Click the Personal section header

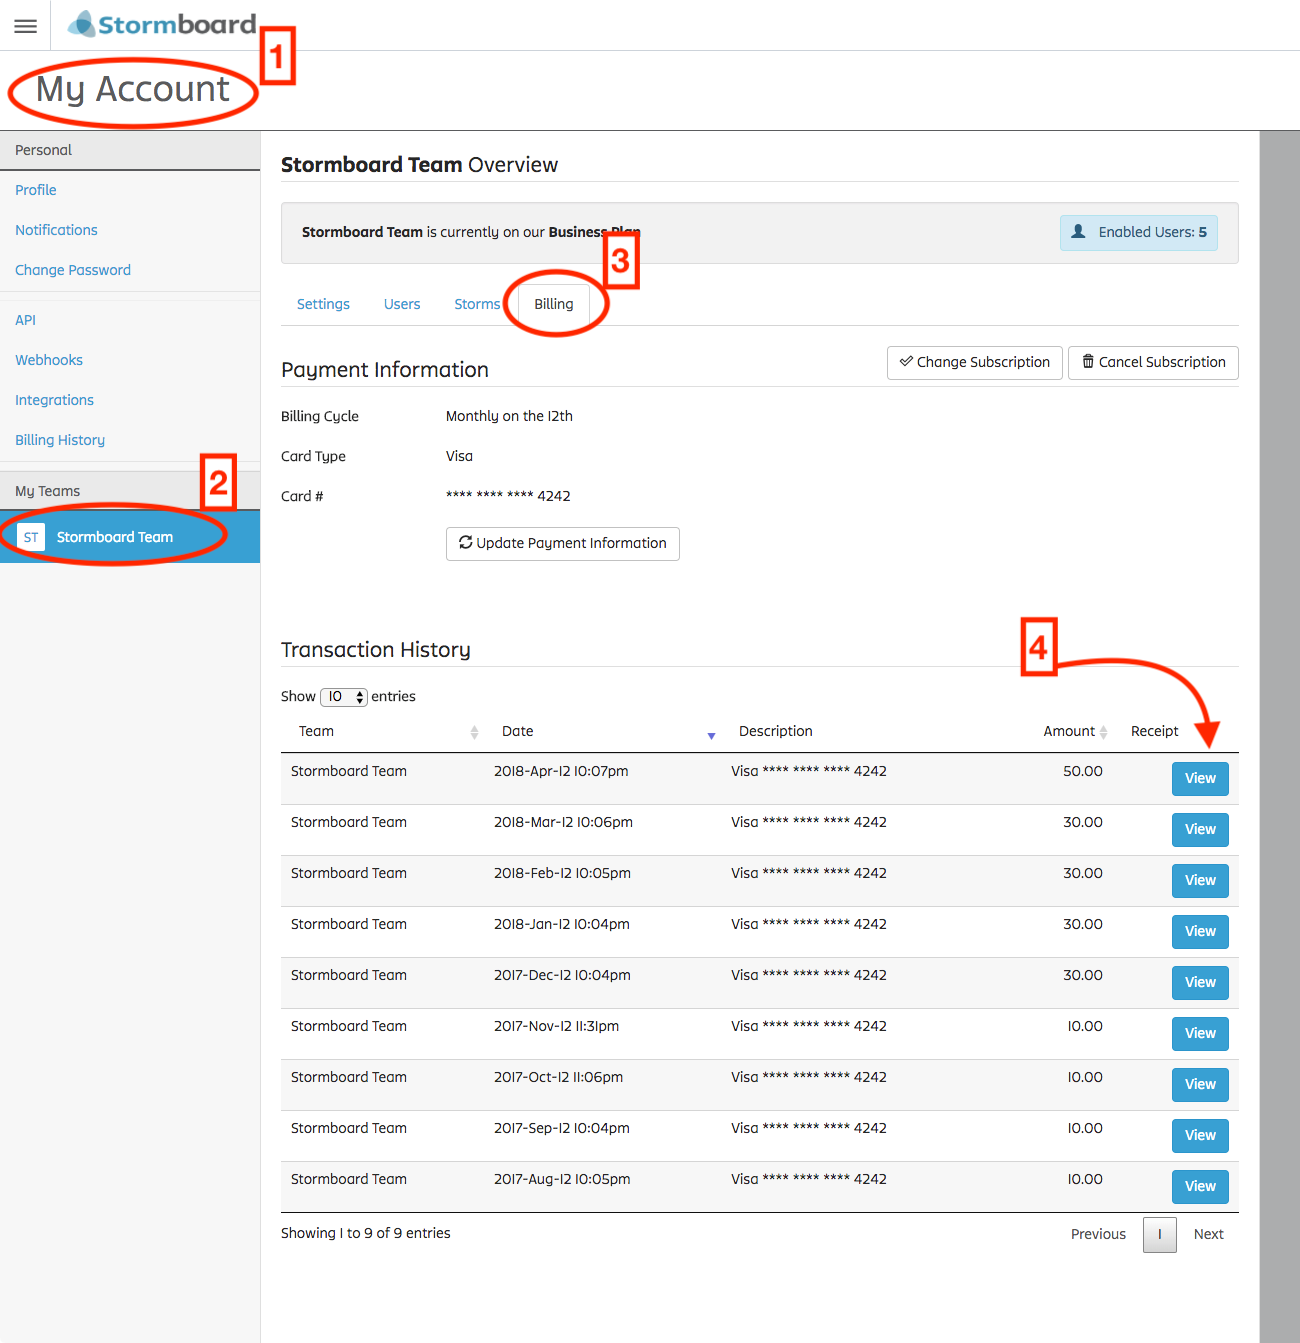130,150
